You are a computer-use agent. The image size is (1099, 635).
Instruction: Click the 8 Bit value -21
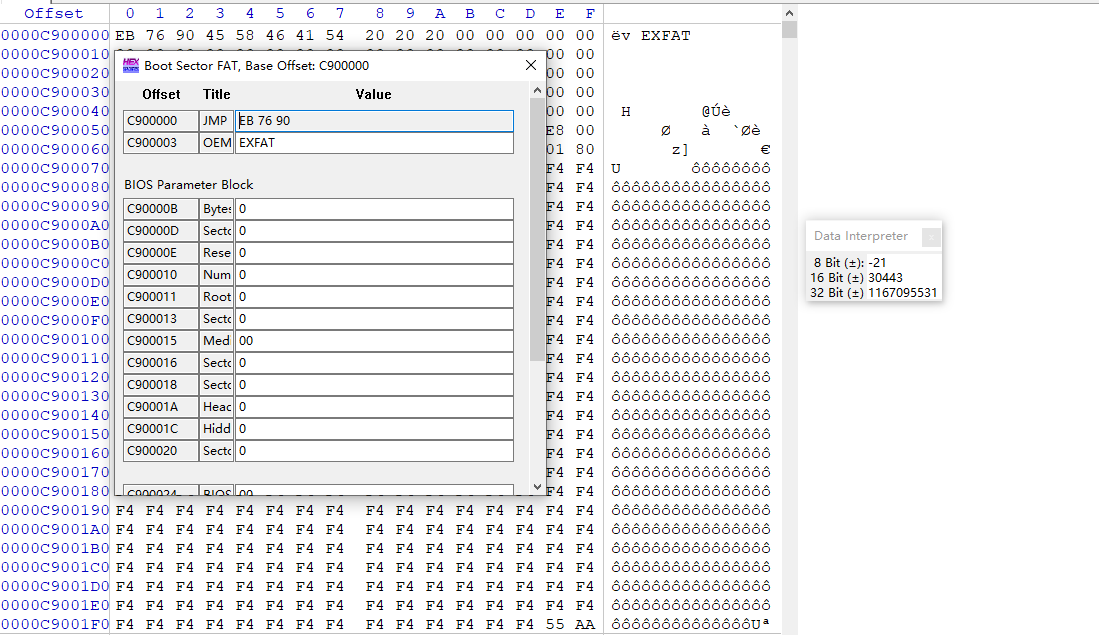pos(877,263)
